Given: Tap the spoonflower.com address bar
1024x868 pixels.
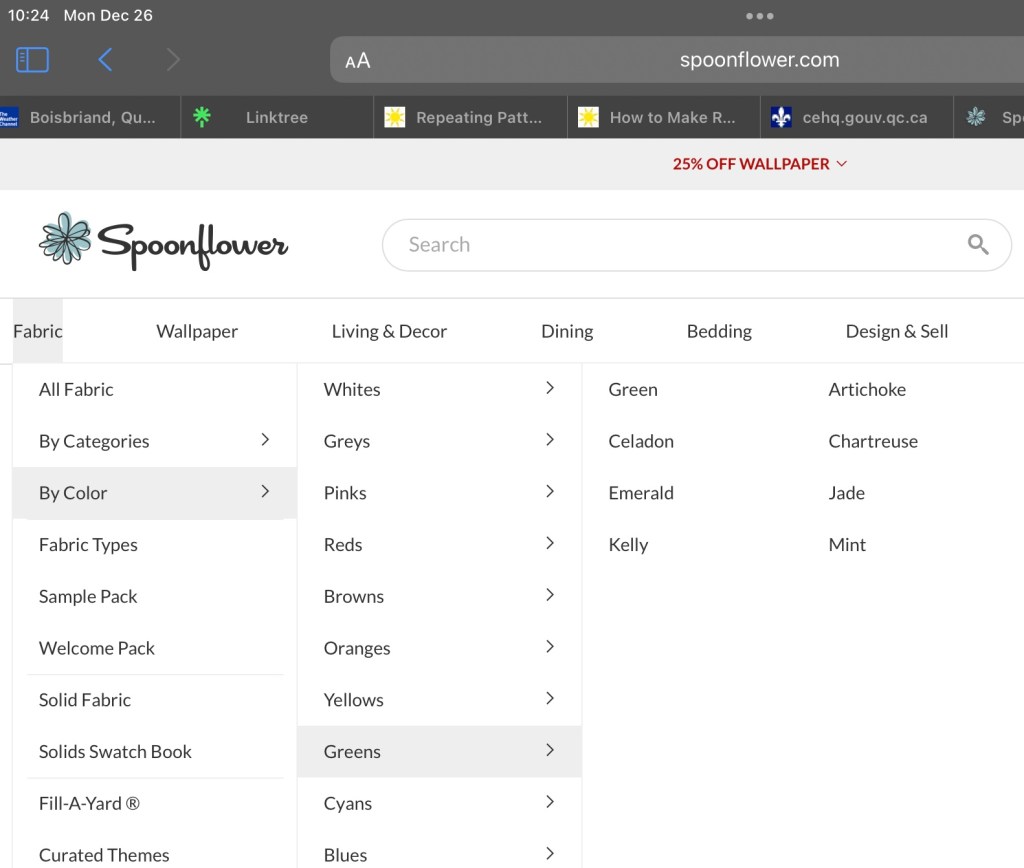Looking at the screenshot, I should click(x=759, y=60).
